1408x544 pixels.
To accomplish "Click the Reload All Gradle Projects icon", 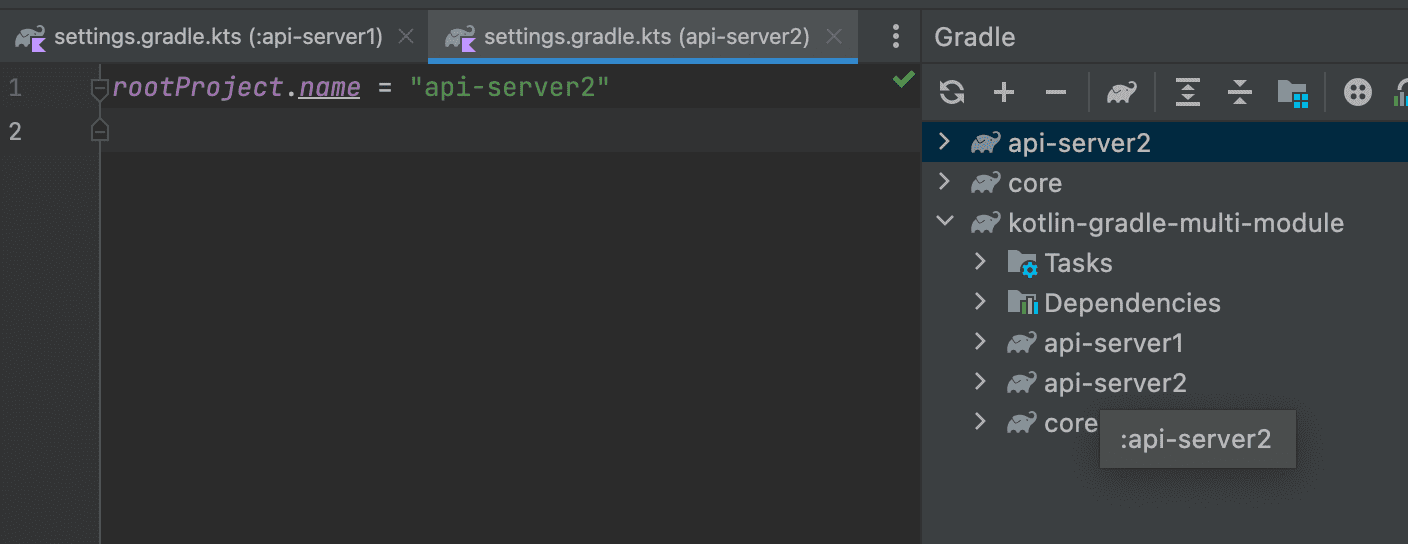I will pos(952,93).
